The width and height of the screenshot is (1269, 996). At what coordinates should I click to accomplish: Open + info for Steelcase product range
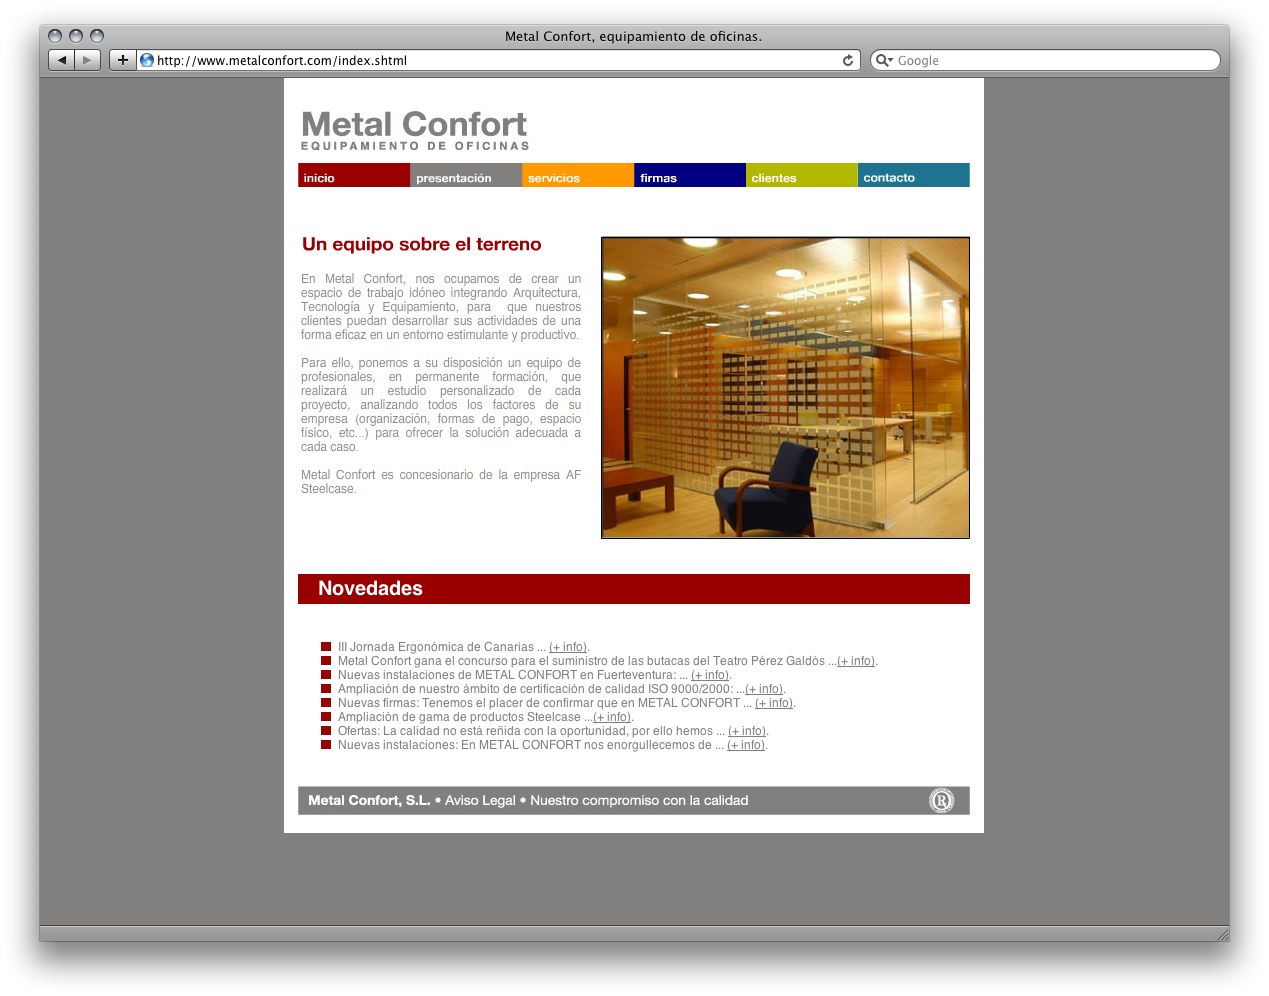(612, 717)
